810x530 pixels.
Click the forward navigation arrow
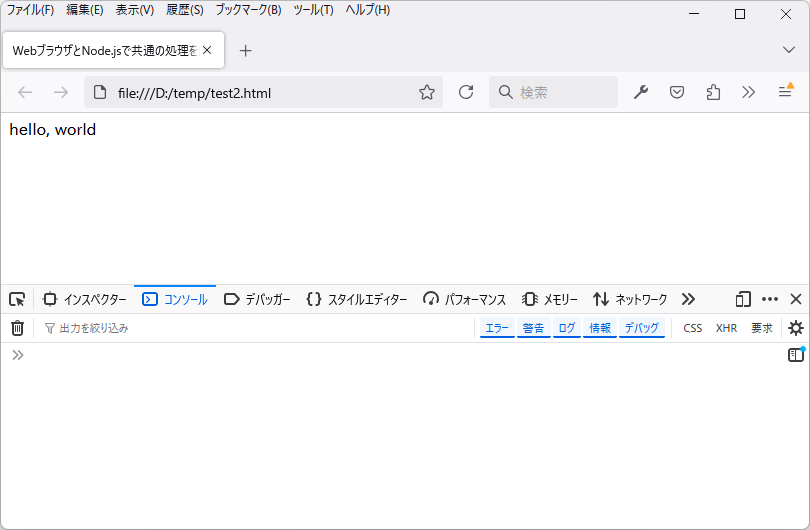pos(60,92)
